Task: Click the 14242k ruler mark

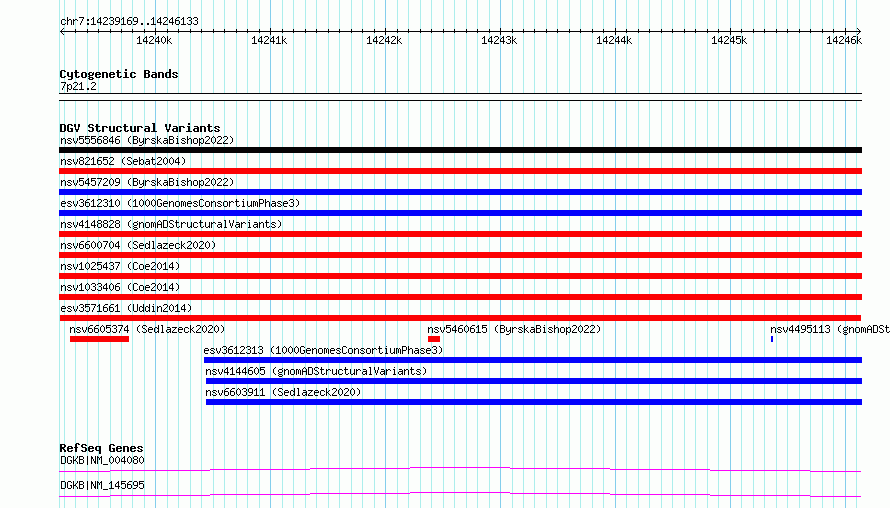Action: pos(384,40)
